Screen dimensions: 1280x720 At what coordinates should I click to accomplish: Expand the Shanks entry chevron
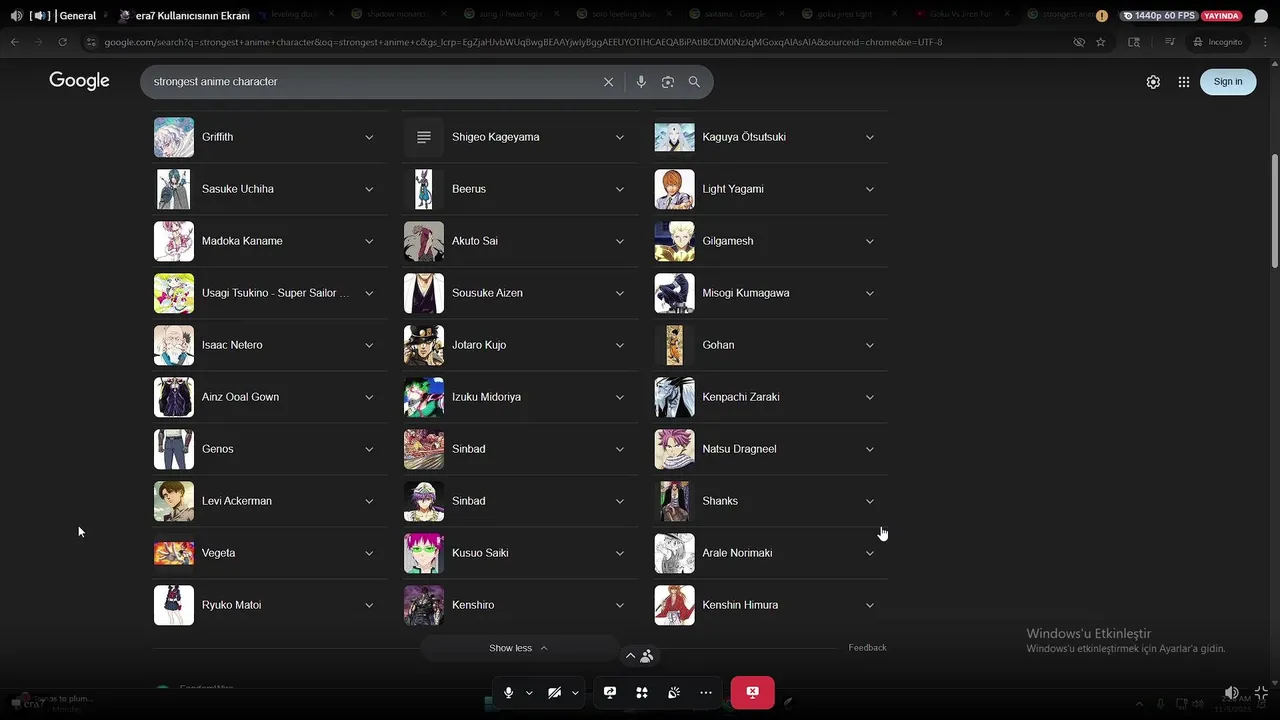(870, 501)
